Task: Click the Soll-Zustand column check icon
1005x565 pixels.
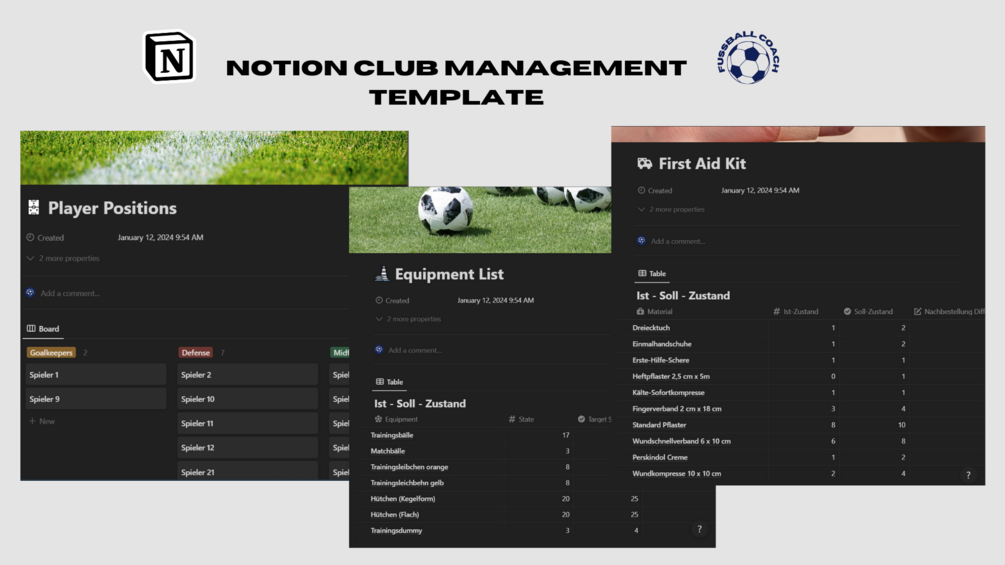Action: click(847, 311)
